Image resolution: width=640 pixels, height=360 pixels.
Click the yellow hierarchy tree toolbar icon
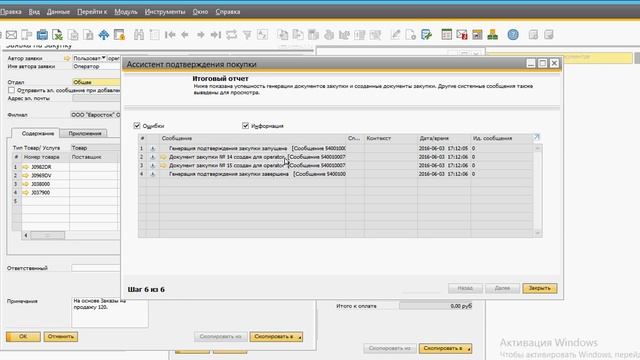point(493,35)
